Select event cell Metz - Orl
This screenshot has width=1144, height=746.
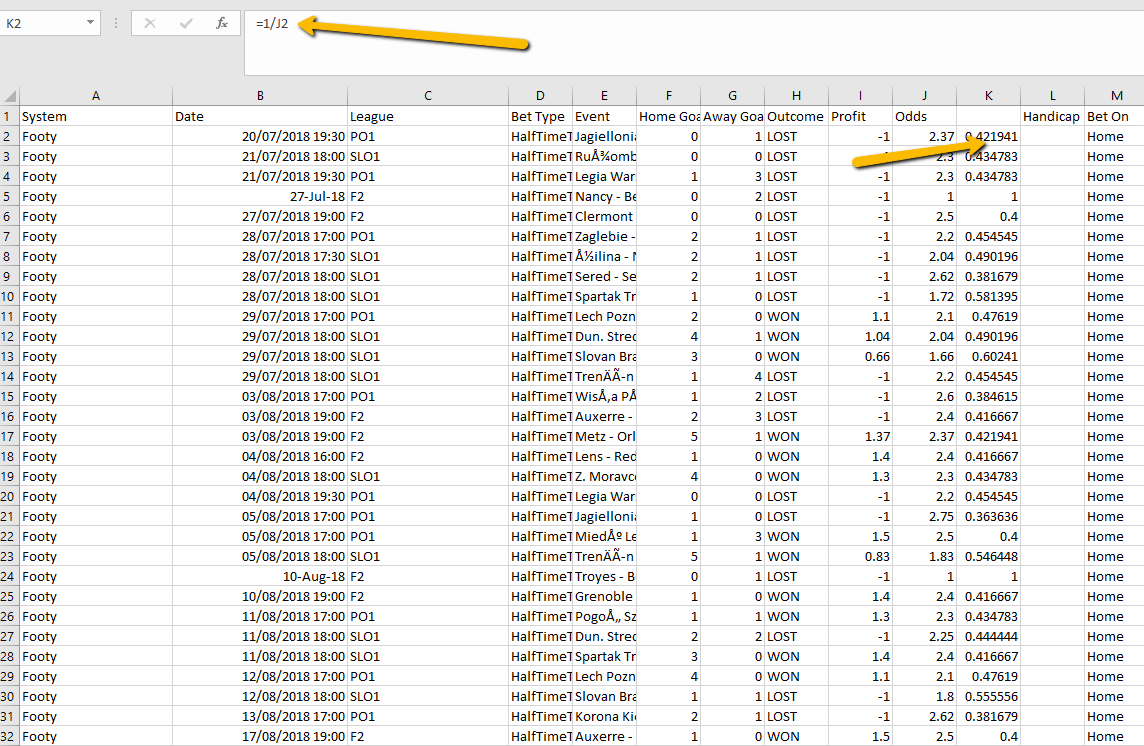[x=604, y=437]
